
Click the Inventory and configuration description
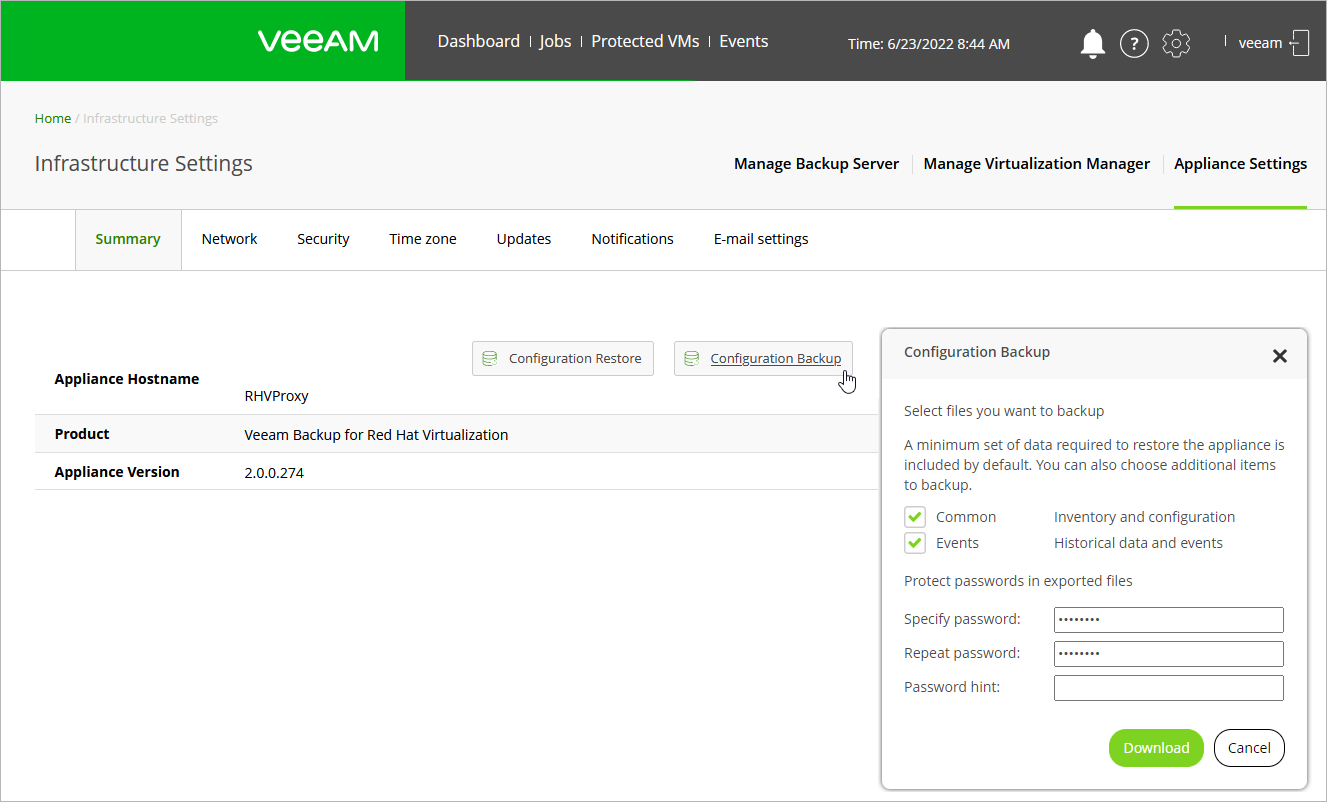tap(1145, 517)
